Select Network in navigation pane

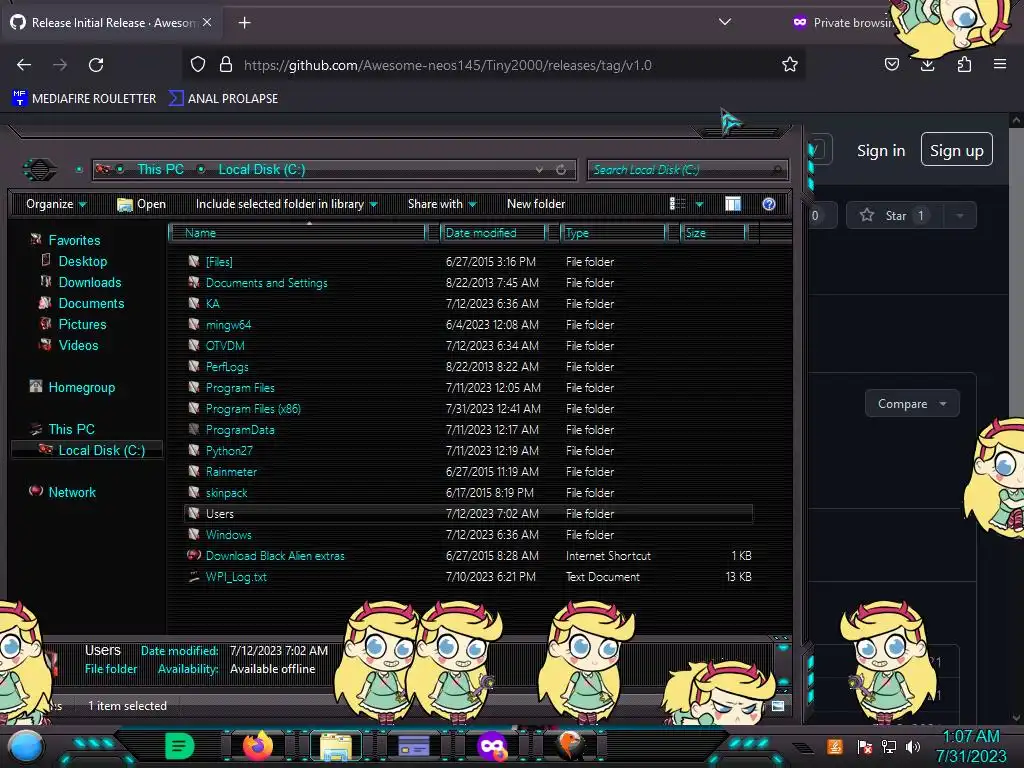click(x=72, y=492)
